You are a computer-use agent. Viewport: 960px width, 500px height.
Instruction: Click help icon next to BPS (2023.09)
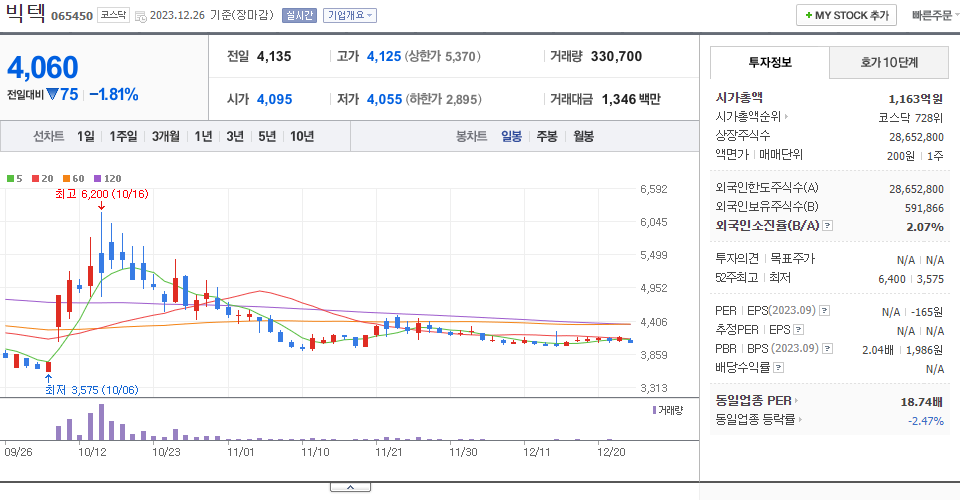click(827, 349)
